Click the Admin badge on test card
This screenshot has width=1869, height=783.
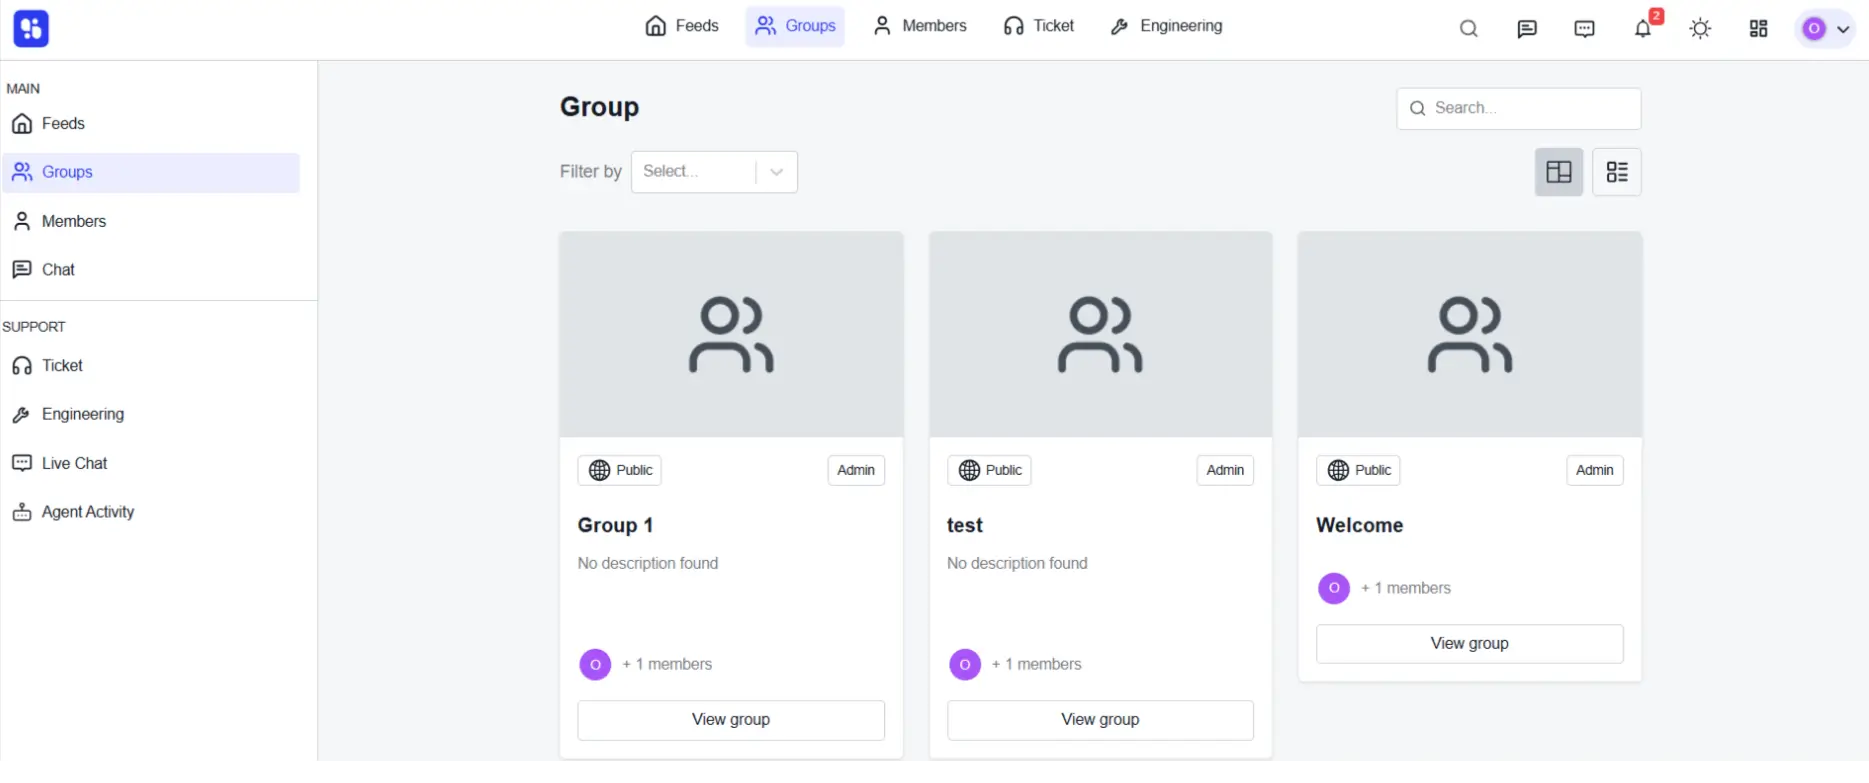click(1225, 471)
